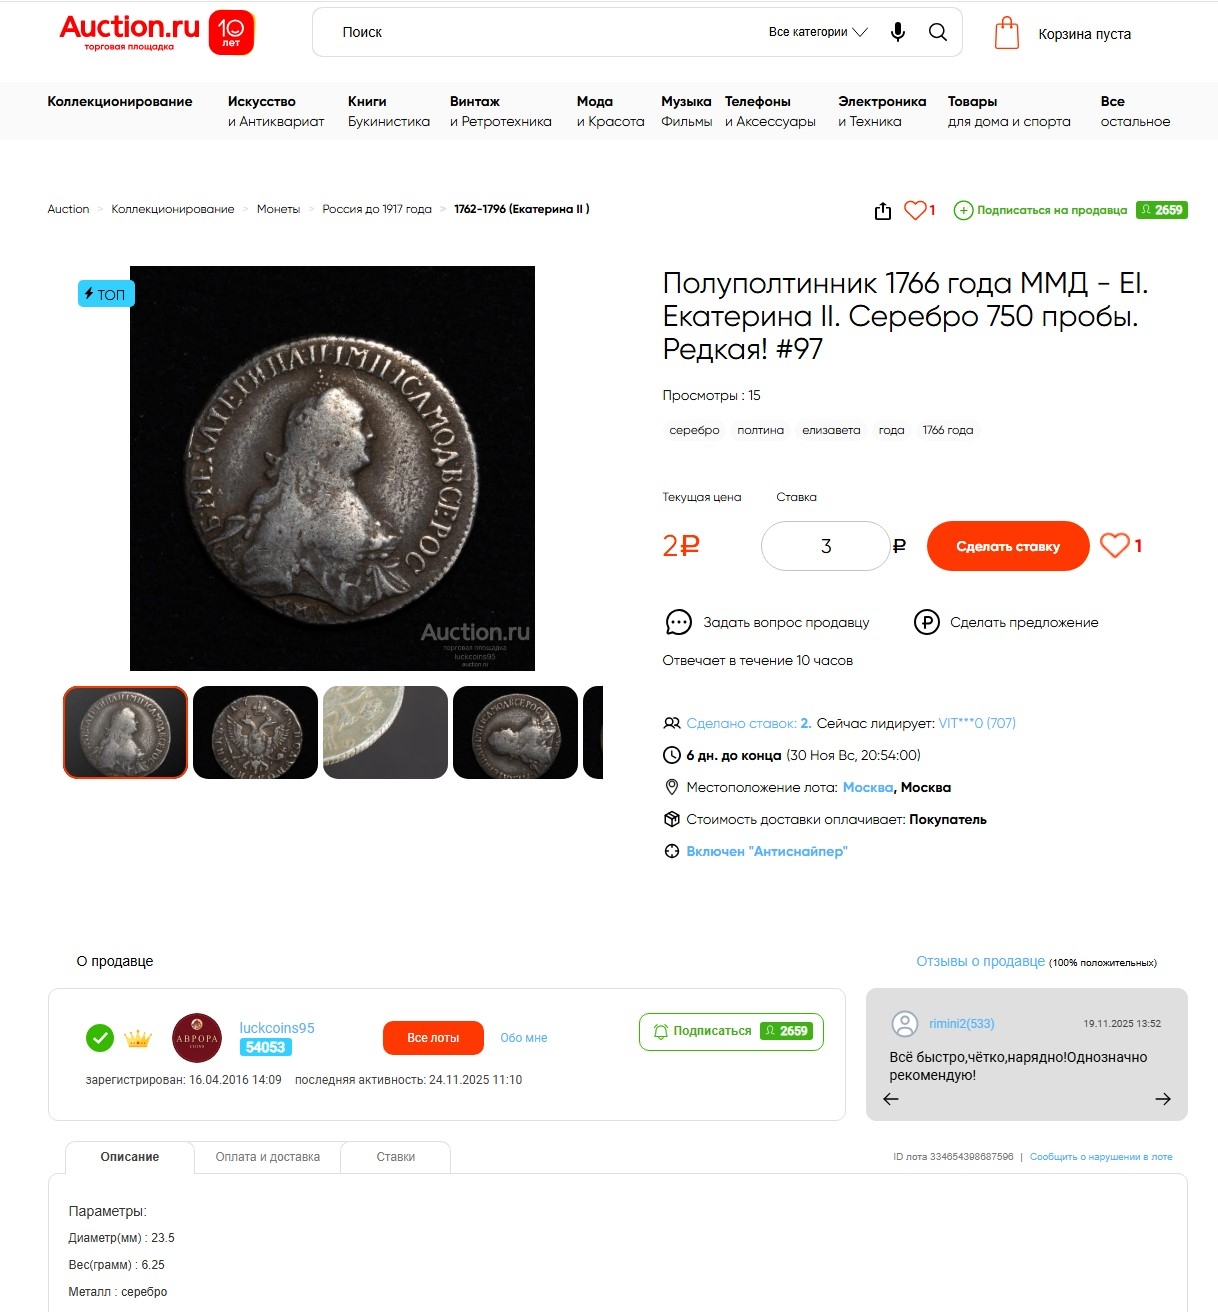Click the share icon above the title
This screenshot has width=1218, height=1312.
(x=883, y=211)
